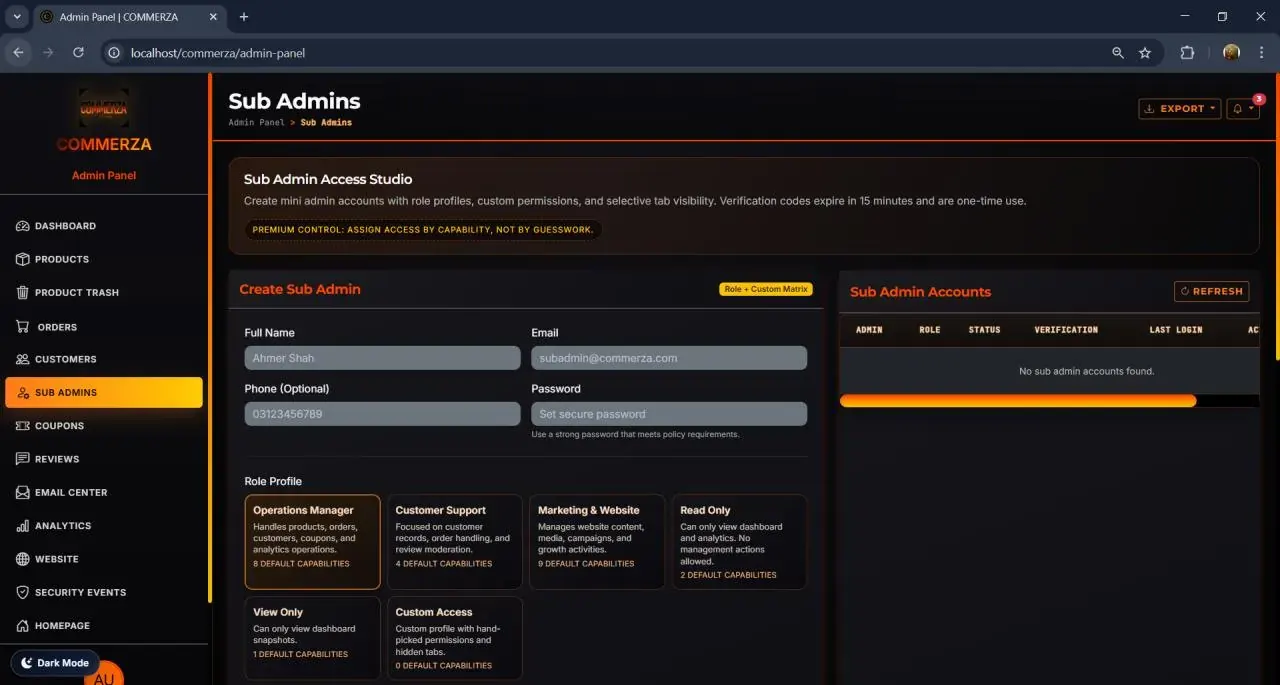
Task: Toggle the Dark Mode switch
Action: [x=55, y=663]
